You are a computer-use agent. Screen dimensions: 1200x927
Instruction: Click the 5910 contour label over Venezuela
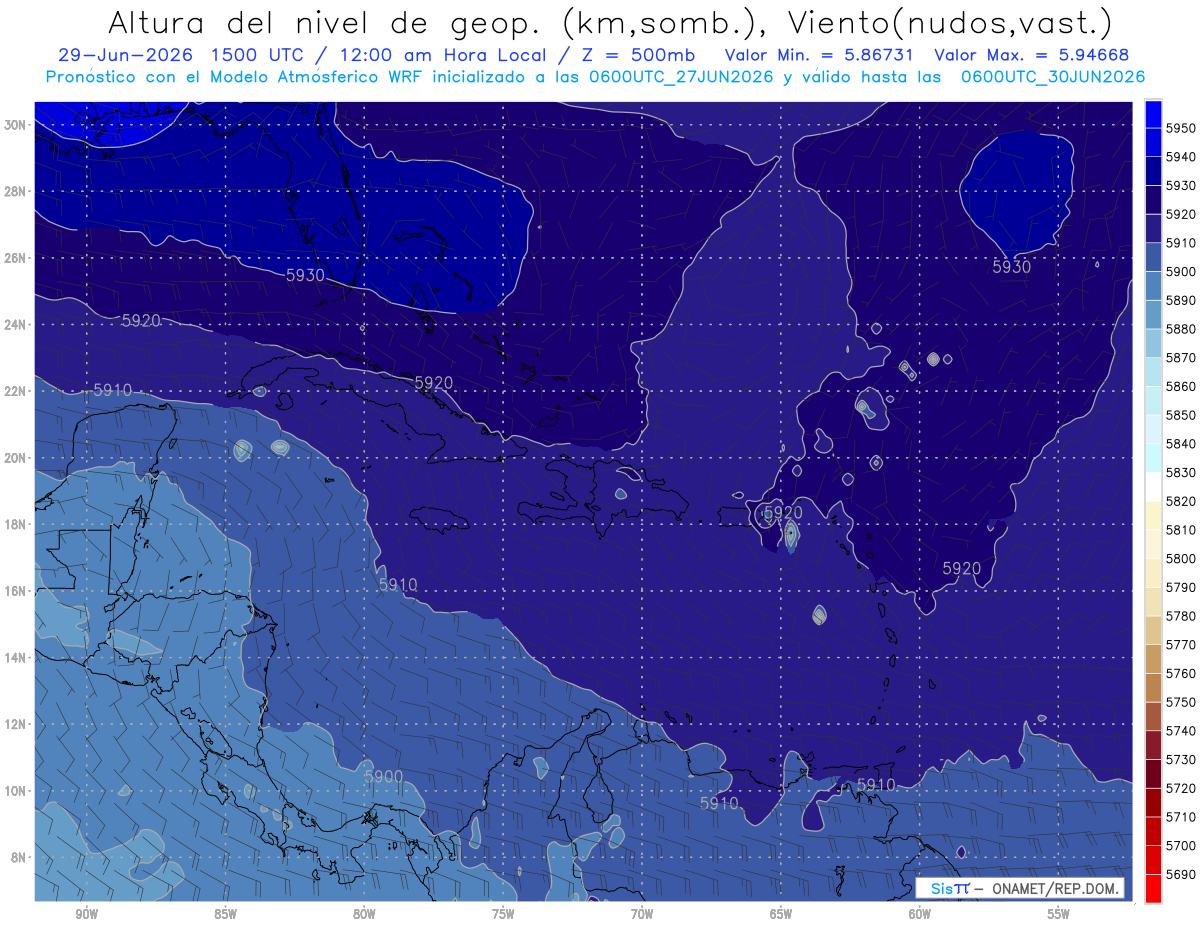719,803
